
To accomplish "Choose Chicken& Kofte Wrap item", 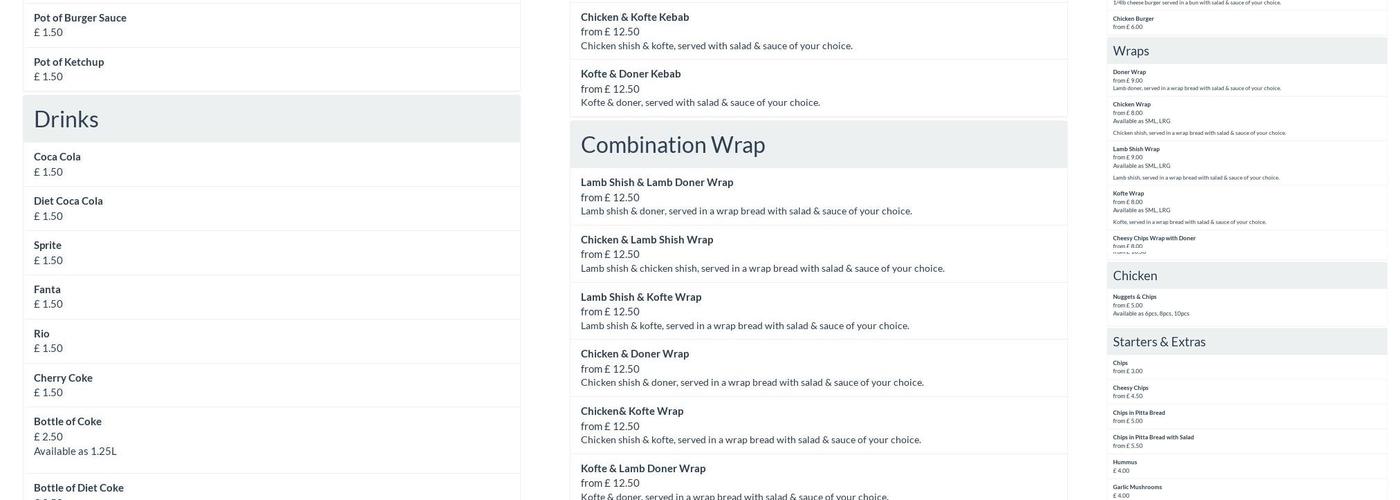I will pyautogui.click(x=818, y=425).
